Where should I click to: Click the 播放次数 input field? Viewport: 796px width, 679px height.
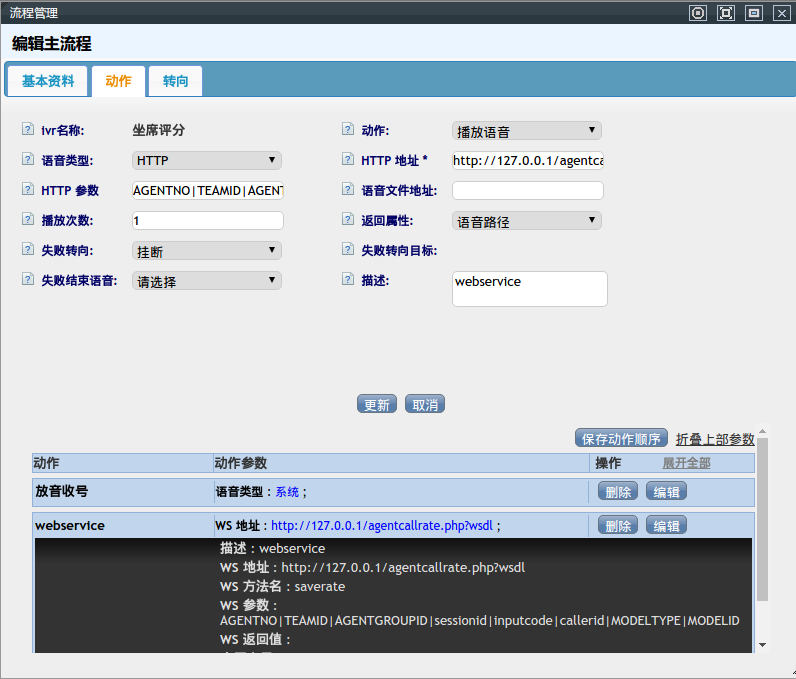[208, 220]
